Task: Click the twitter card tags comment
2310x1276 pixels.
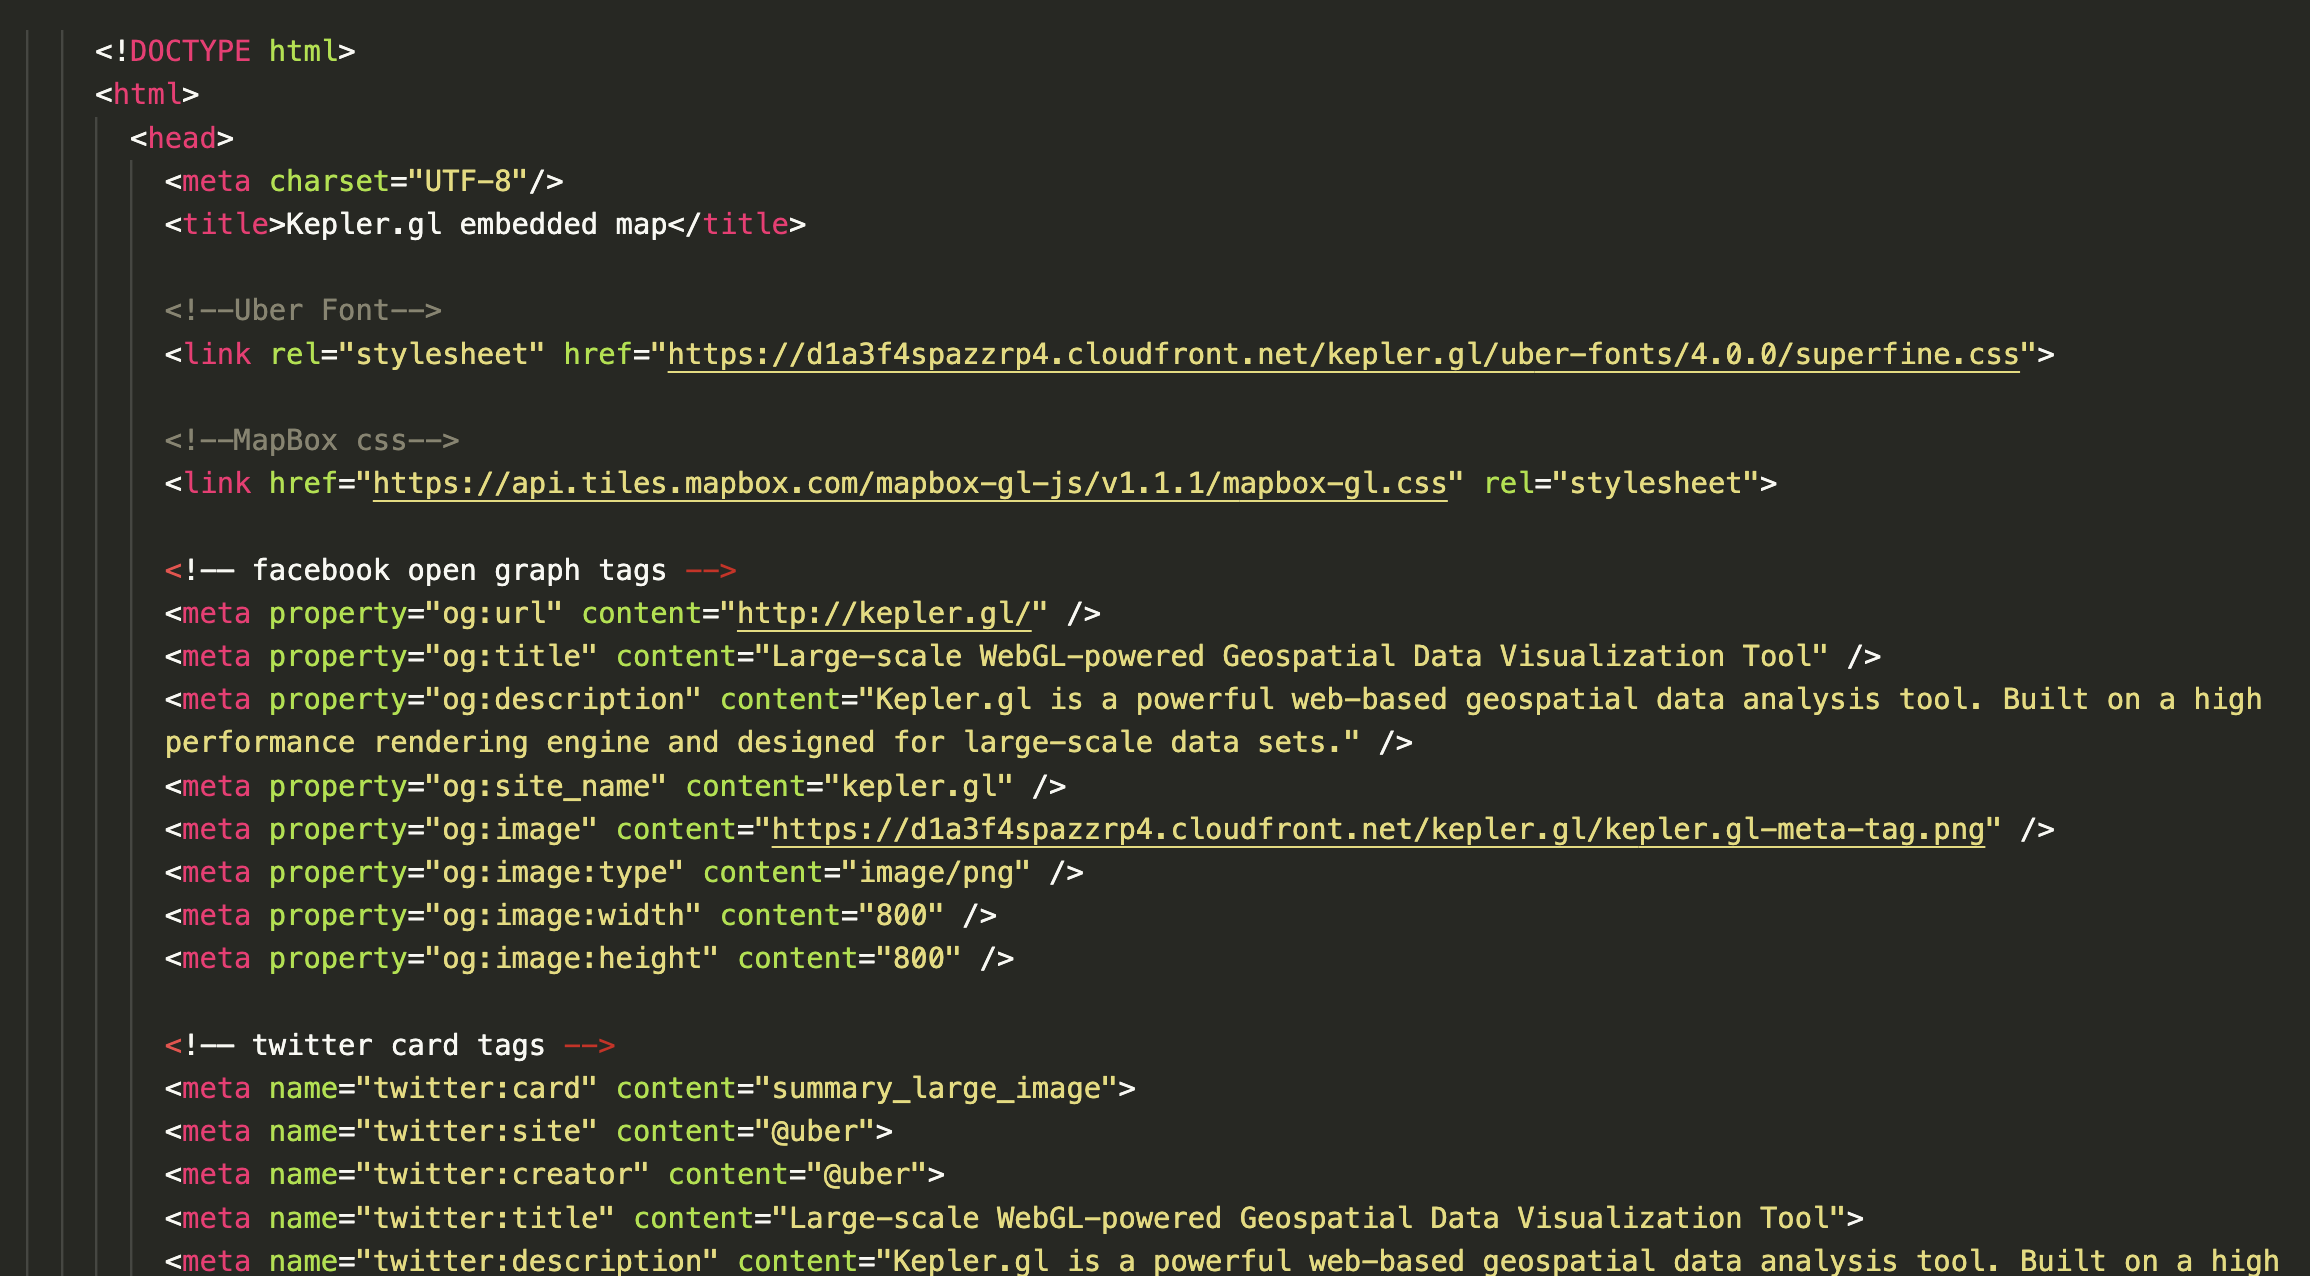Action: [397, 1046]
